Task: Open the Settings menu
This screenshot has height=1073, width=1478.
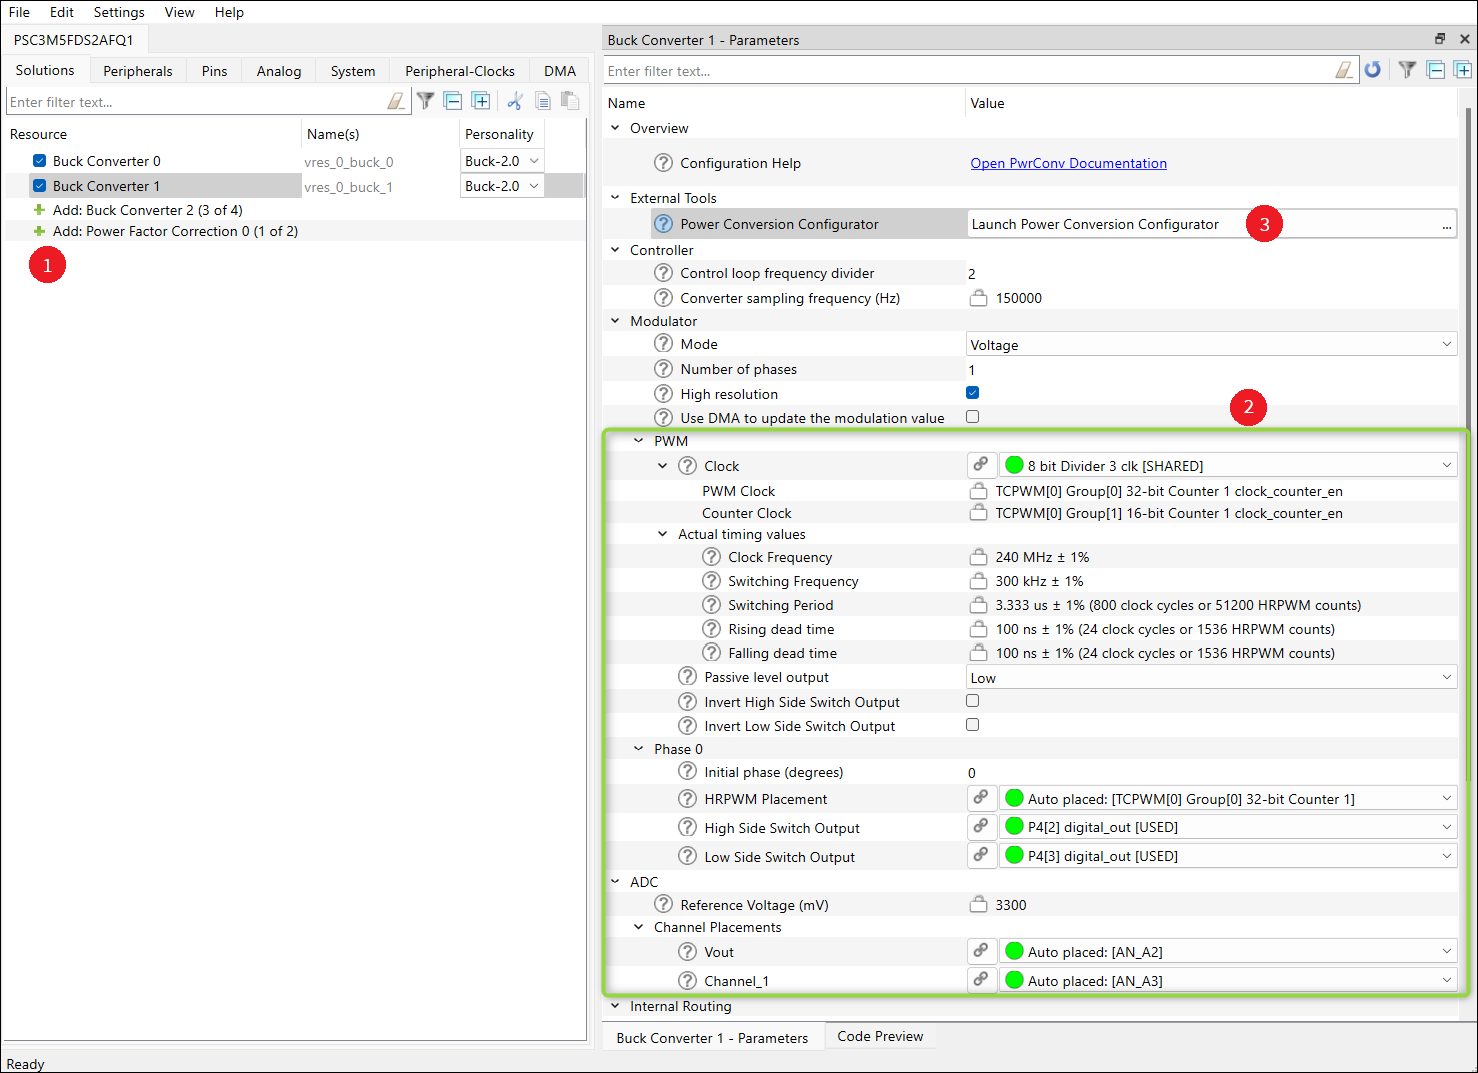Action: 119,12
